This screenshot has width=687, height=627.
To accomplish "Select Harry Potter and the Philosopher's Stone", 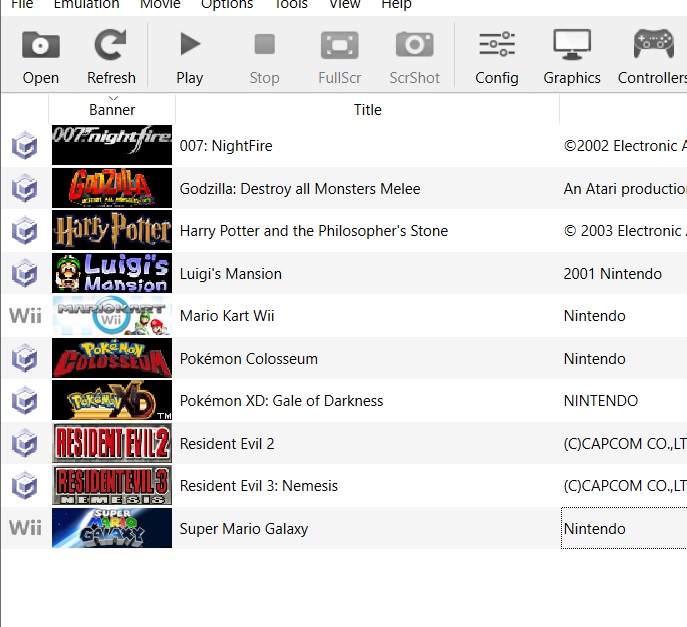I will [x=314, y=230].
